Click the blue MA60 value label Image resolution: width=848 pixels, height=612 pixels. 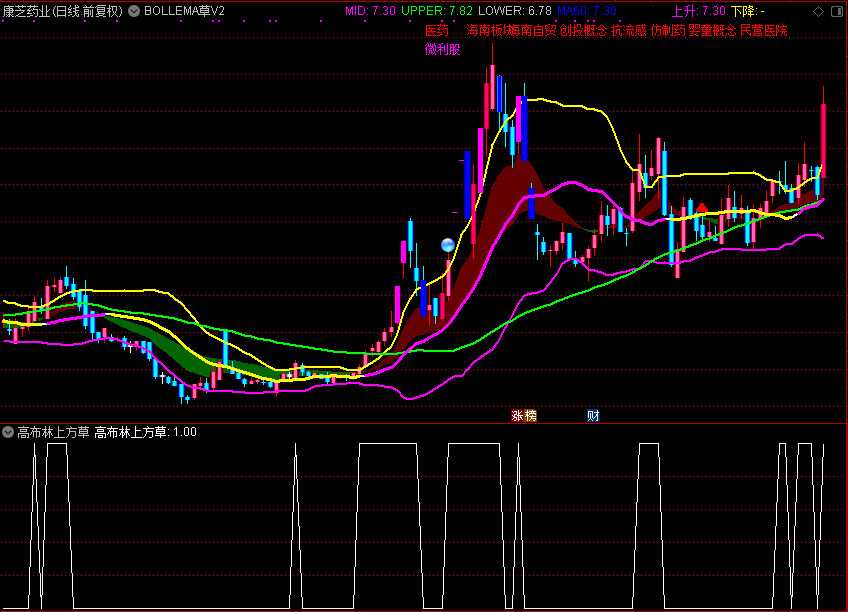click(587, 11)
